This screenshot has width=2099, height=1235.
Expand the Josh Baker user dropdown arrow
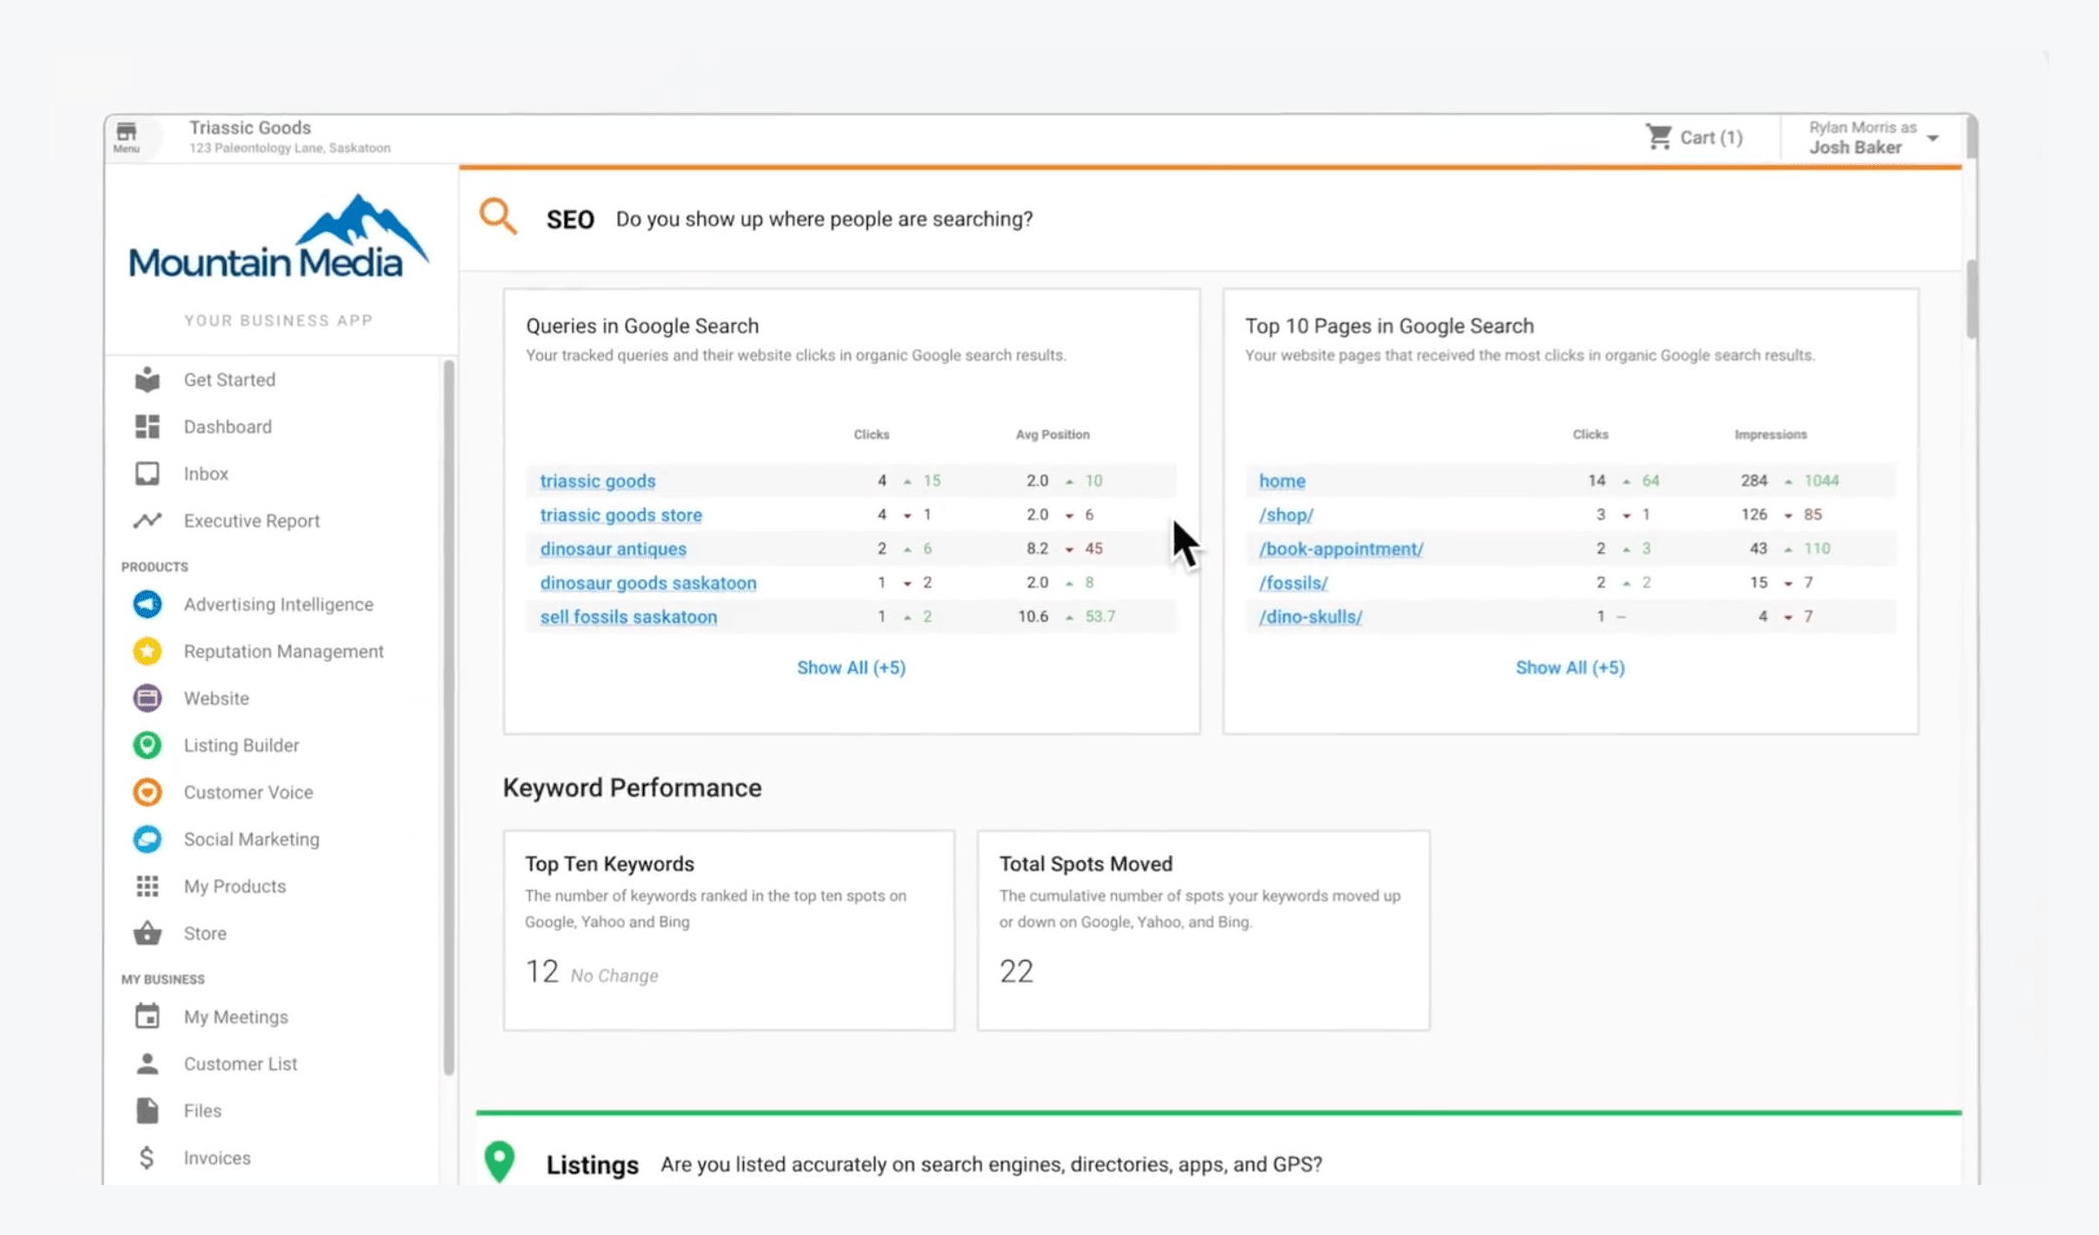1933,138
